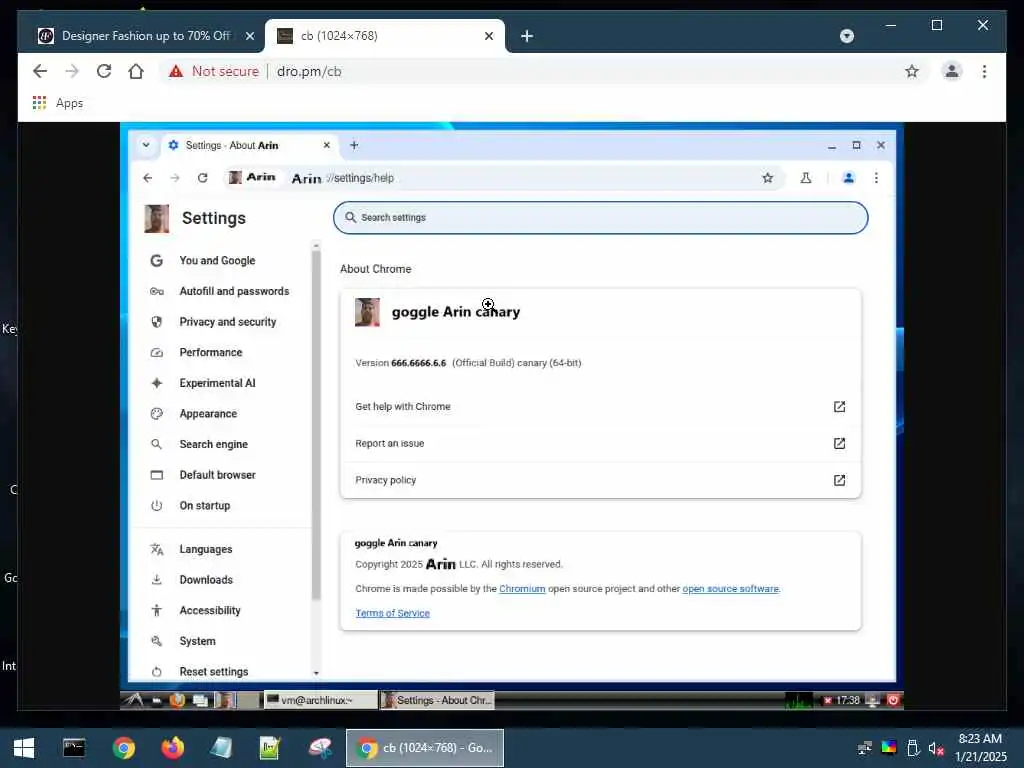Open inner browser three-dot menu
The image size is (1024, 768).
[x=876, y=178]
